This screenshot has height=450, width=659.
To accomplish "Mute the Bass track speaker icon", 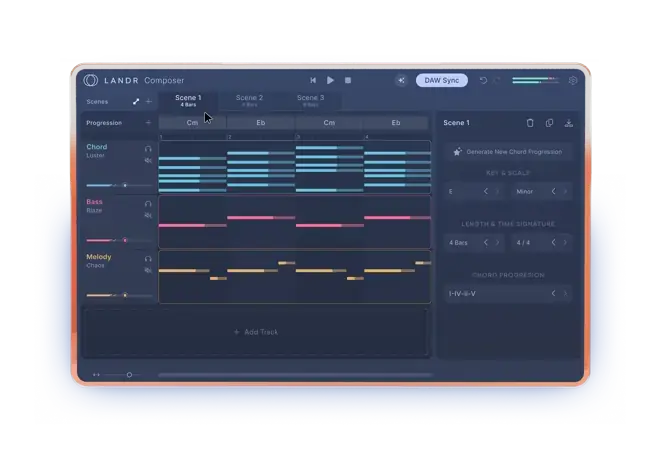I will coord(148,215).
